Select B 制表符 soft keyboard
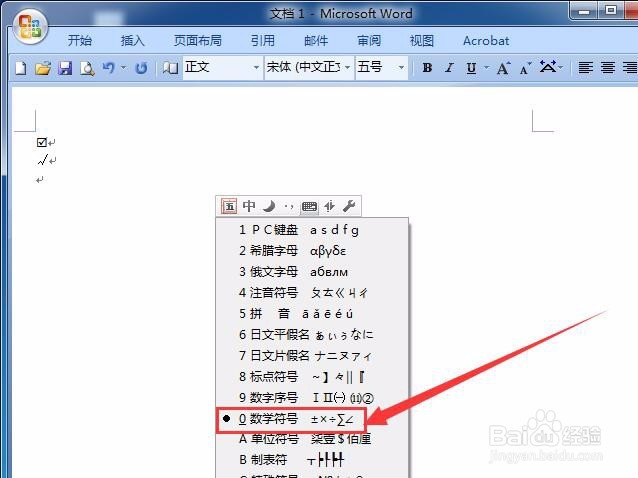 pyautogui.click(x=312, y=460)
